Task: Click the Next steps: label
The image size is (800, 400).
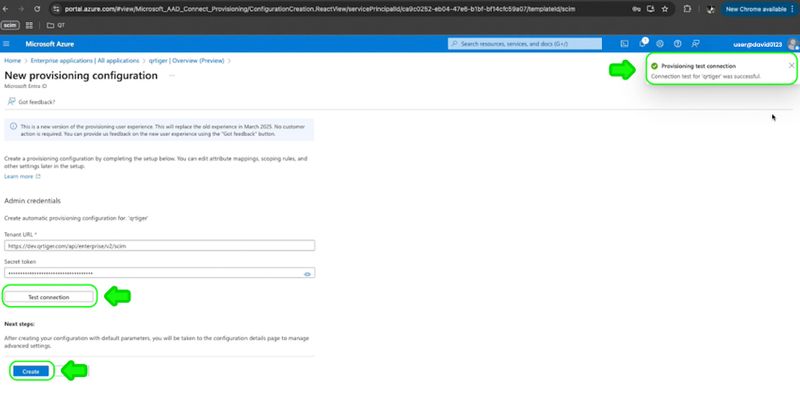Action: (19, 324)
